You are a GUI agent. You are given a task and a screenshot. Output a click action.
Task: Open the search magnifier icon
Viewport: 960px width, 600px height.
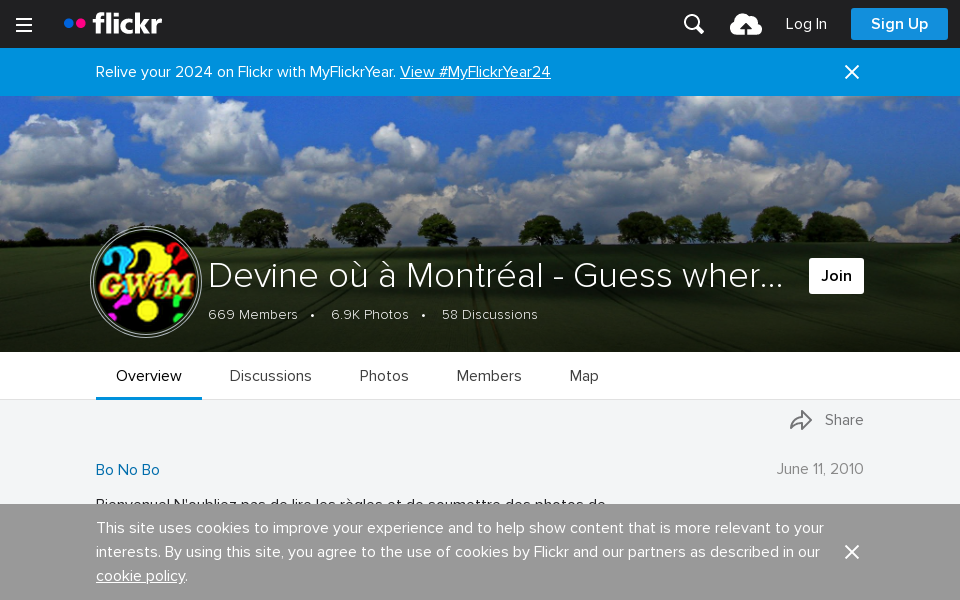(x=694, y=24)
